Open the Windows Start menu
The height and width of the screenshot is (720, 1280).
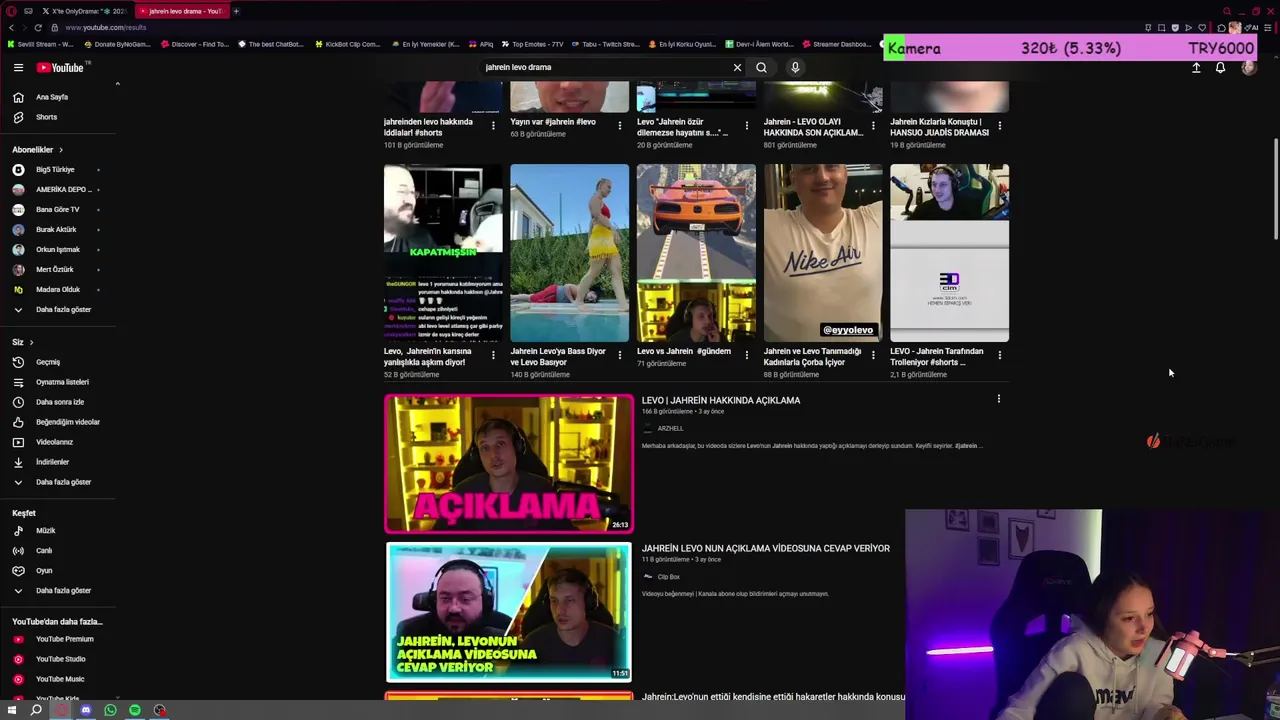coord(11,710)
